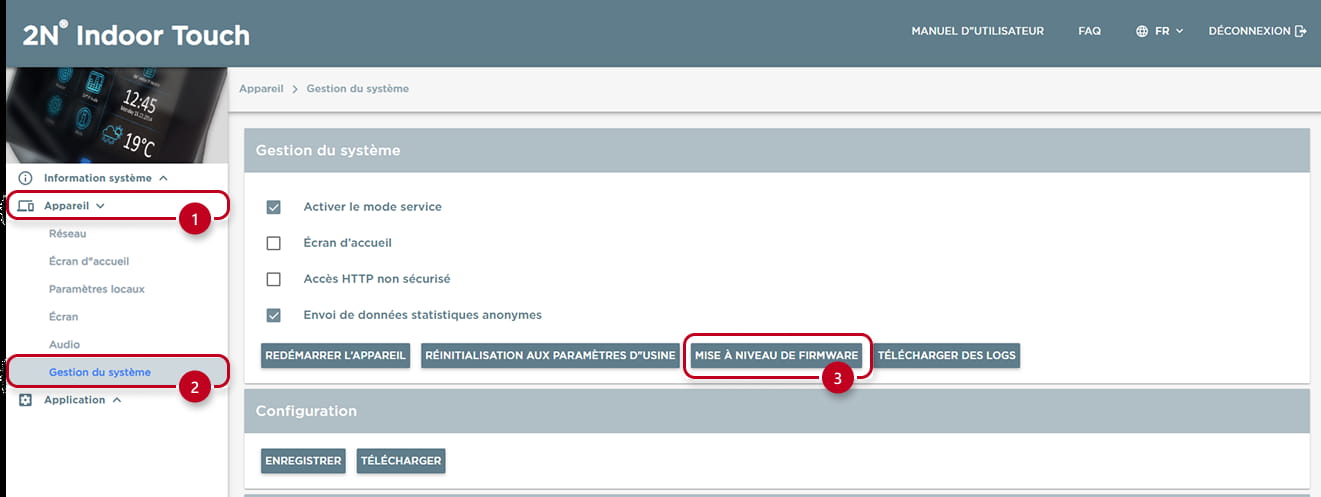Click the Déconnexion link
The height and width of the screenshot is (497, 1321).
(x=1258, y=31)
